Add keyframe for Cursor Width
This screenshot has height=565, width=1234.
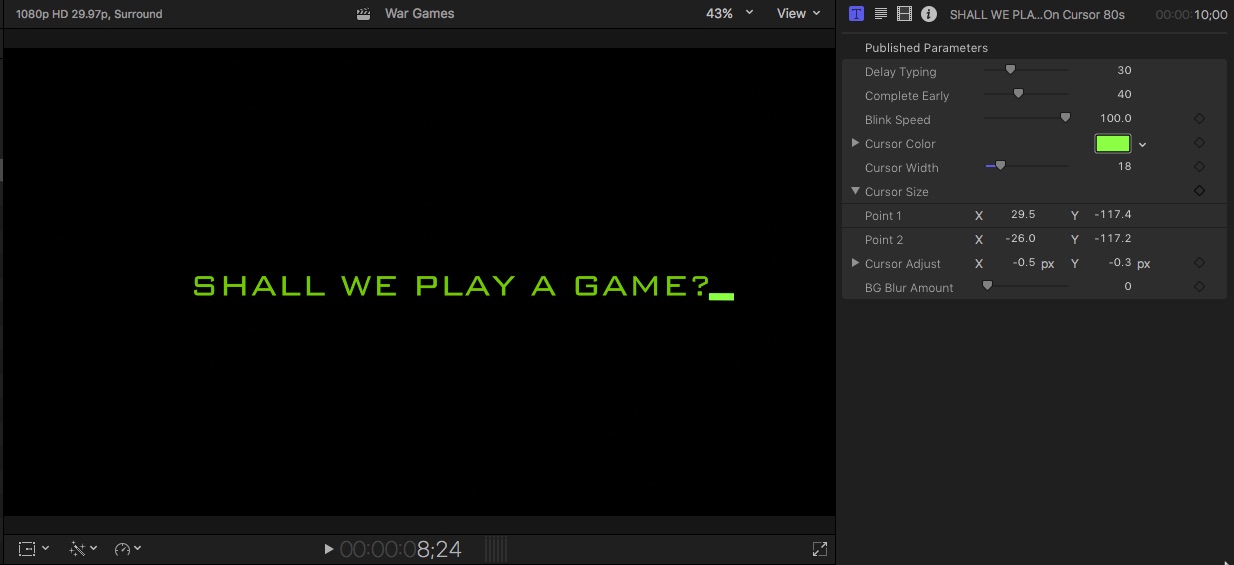pos(1199,167)
